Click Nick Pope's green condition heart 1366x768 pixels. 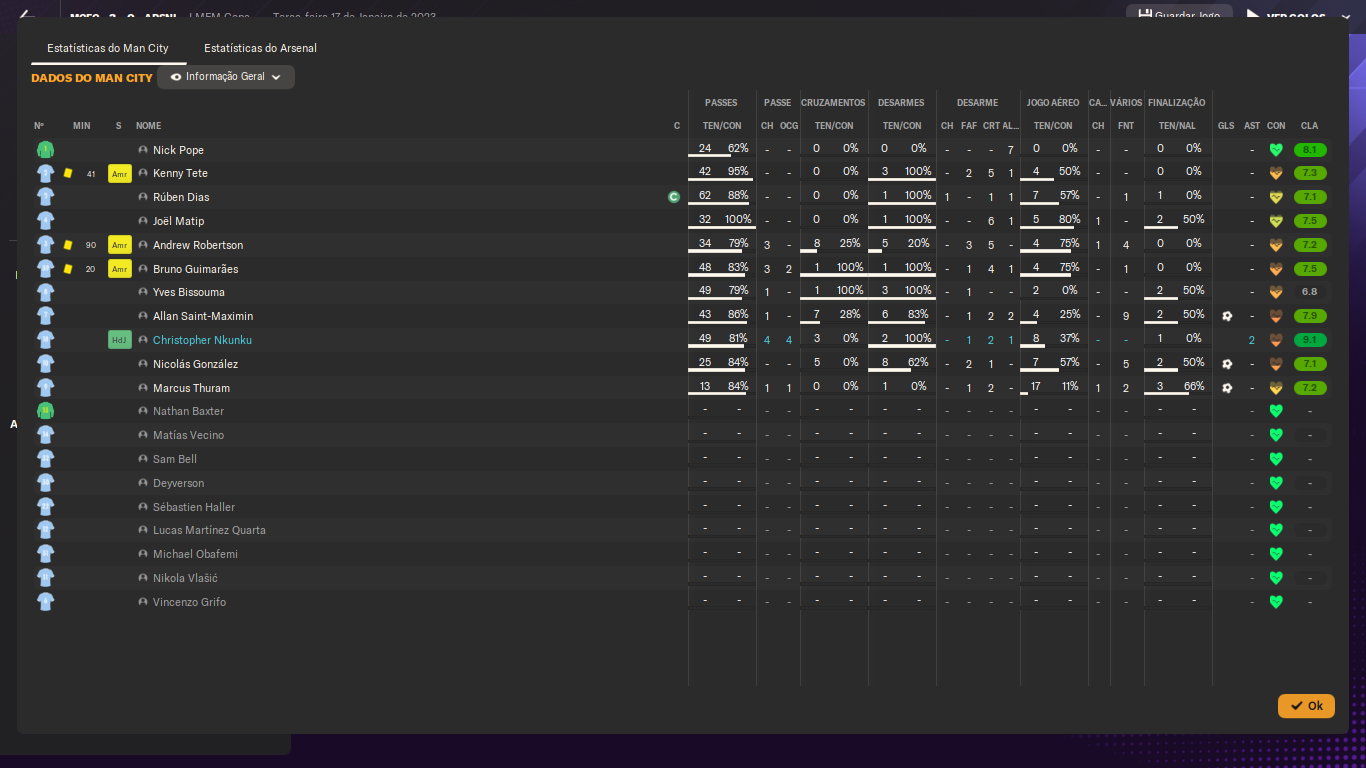(x=1276, y=150)
